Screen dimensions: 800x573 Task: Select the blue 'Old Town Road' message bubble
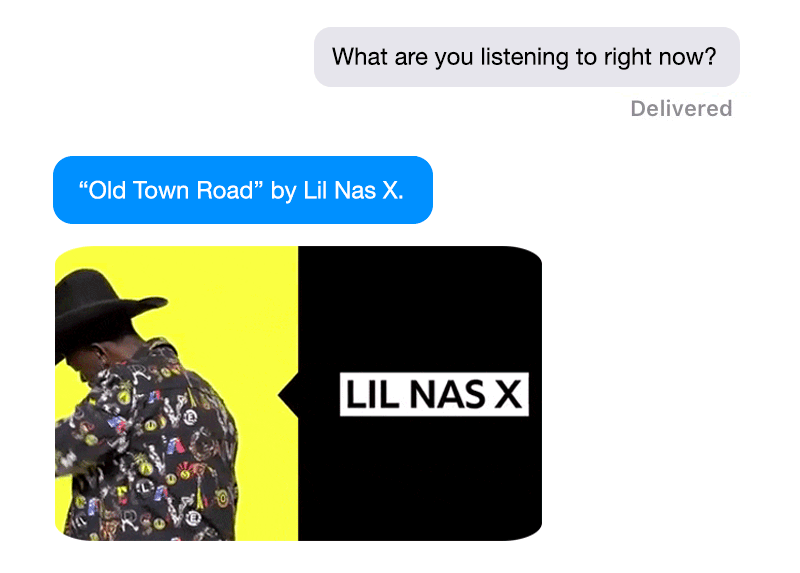pos(243,190)
